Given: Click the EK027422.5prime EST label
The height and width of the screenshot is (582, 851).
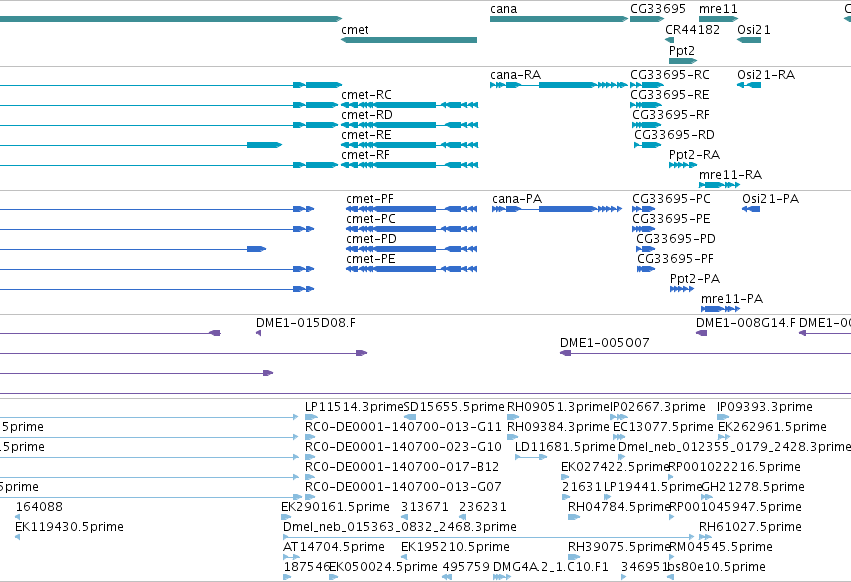Looking at the screenshot, I should coord(615,467).
